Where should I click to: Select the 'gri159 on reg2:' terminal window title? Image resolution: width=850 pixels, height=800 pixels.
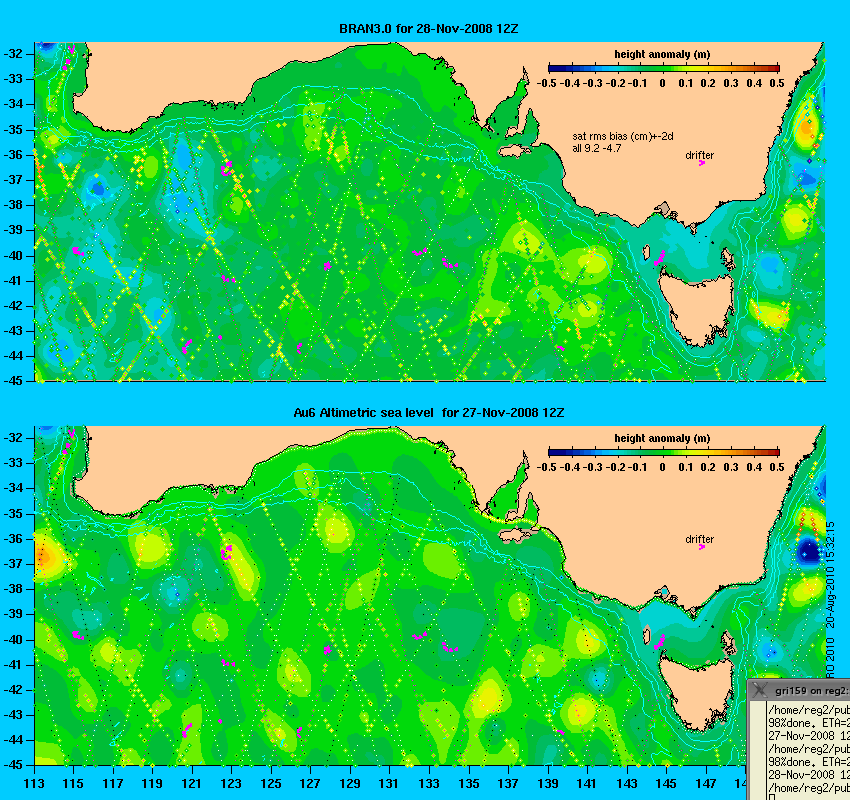point(812,691)
